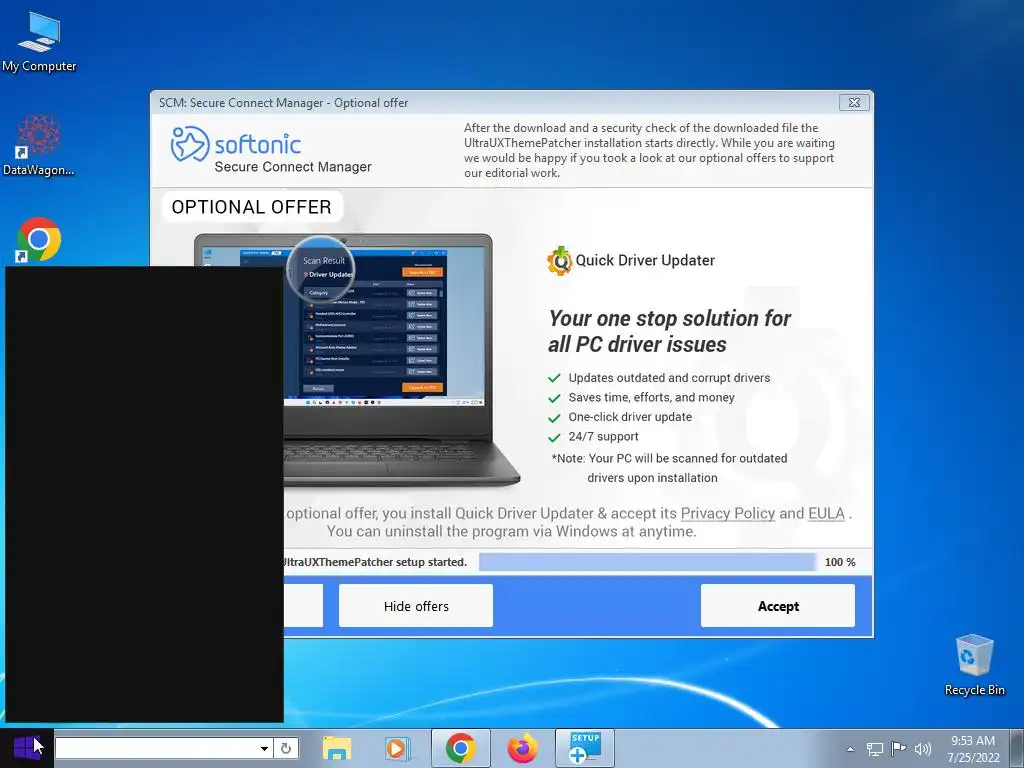Click the OPTIONAL OFFER heading label
Image resolution: width=1024 pixels, height=768 pixels.
click(x=251, y=207)
